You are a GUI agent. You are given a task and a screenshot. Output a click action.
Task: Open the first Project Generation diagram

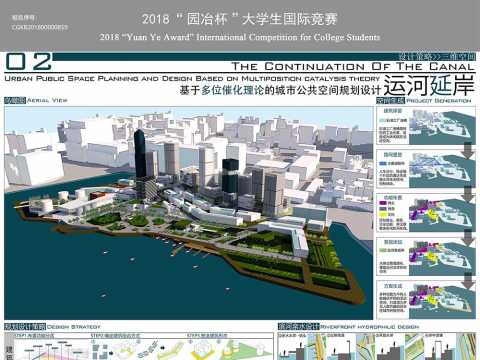tap(426, 126)
